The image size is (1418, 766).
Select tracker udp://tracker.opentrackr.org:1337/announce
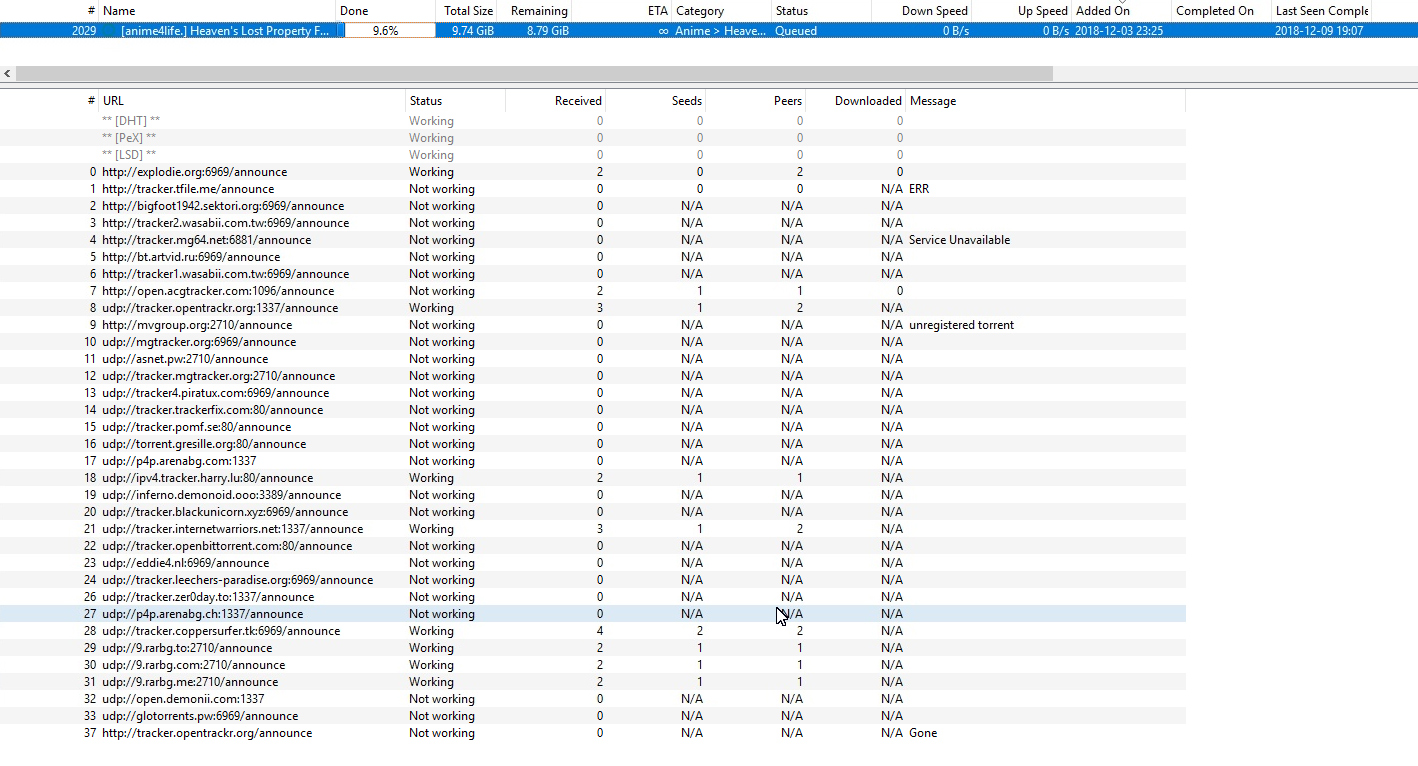(x=593, y=308)
